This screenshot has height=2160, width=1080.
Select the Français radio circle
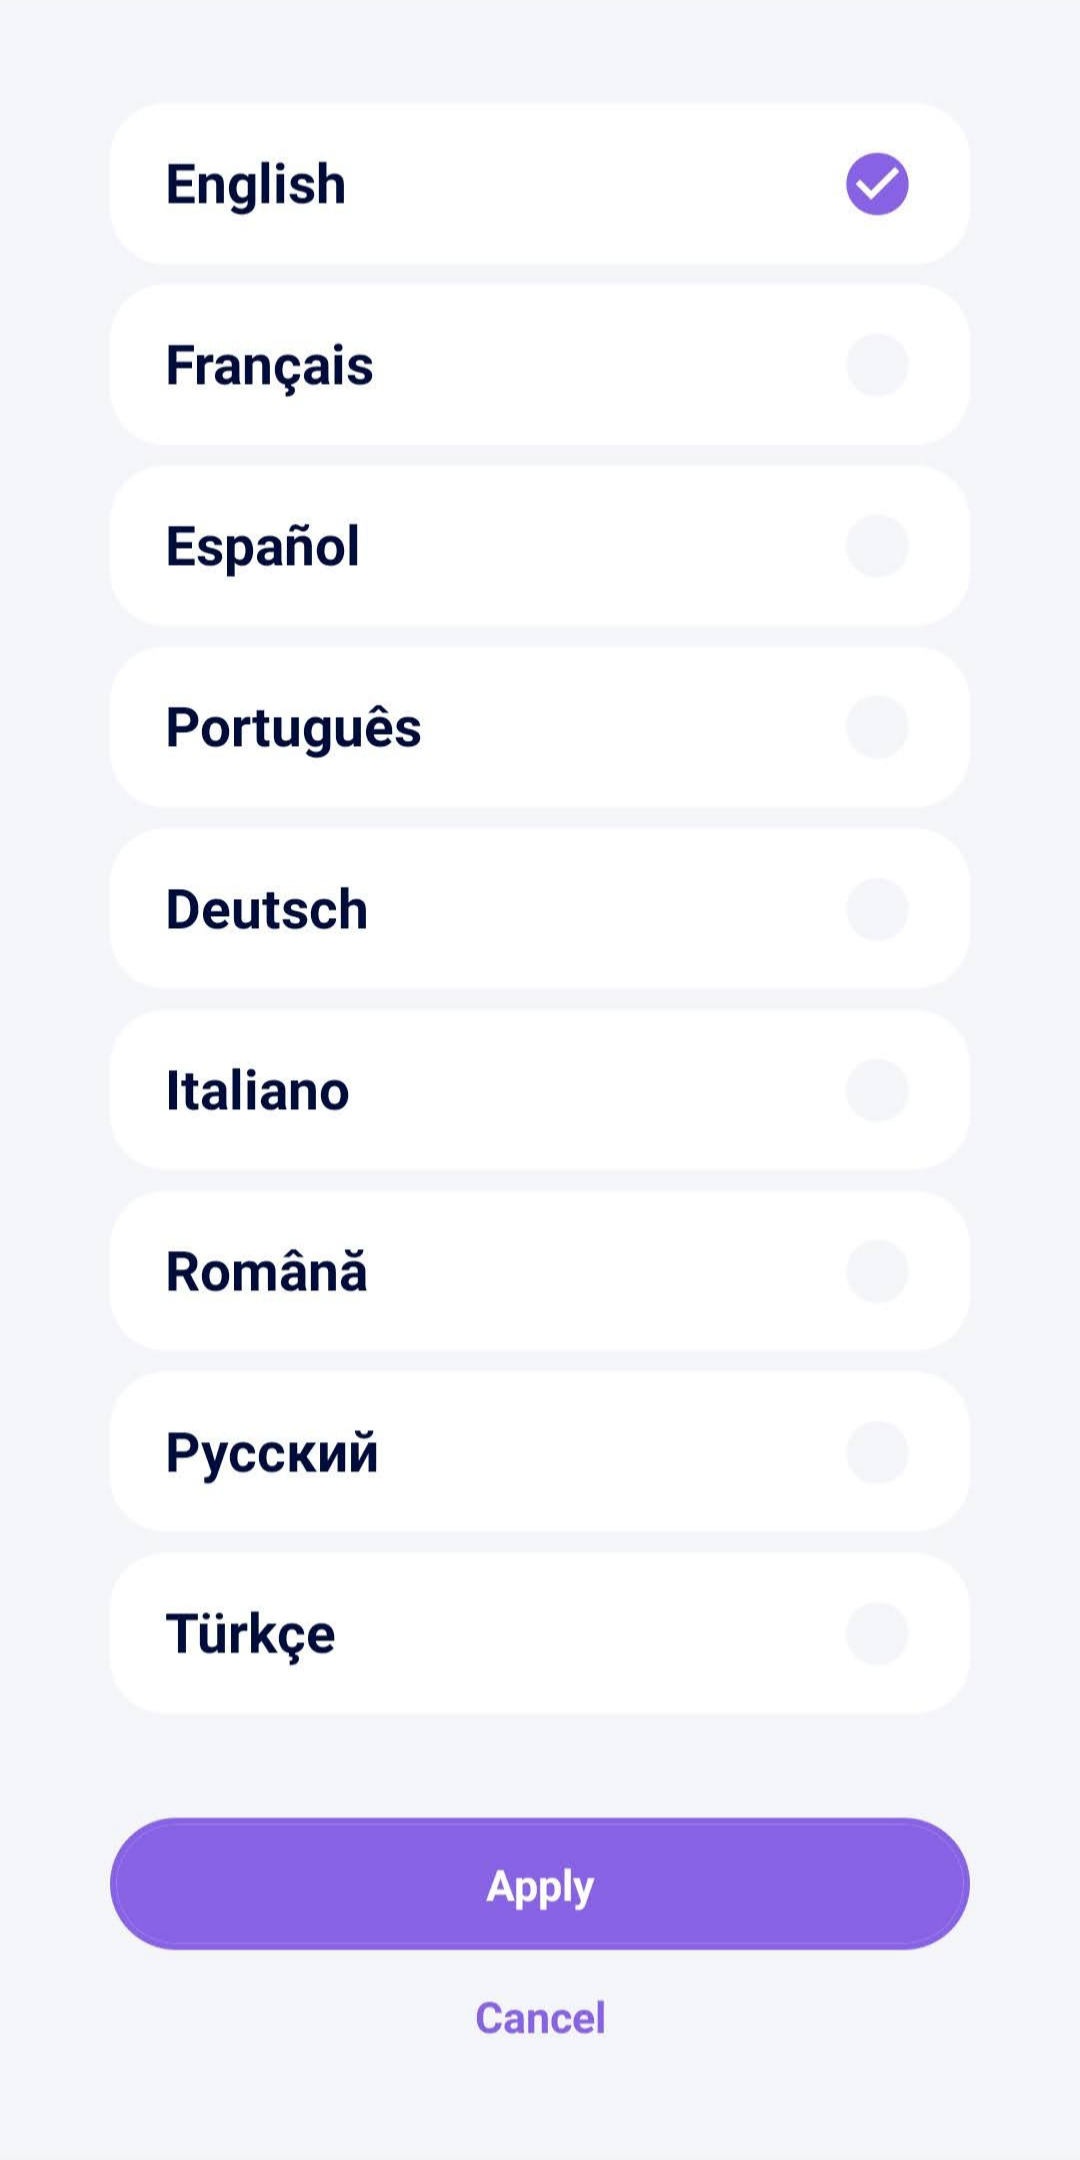[x=877, y=365]
